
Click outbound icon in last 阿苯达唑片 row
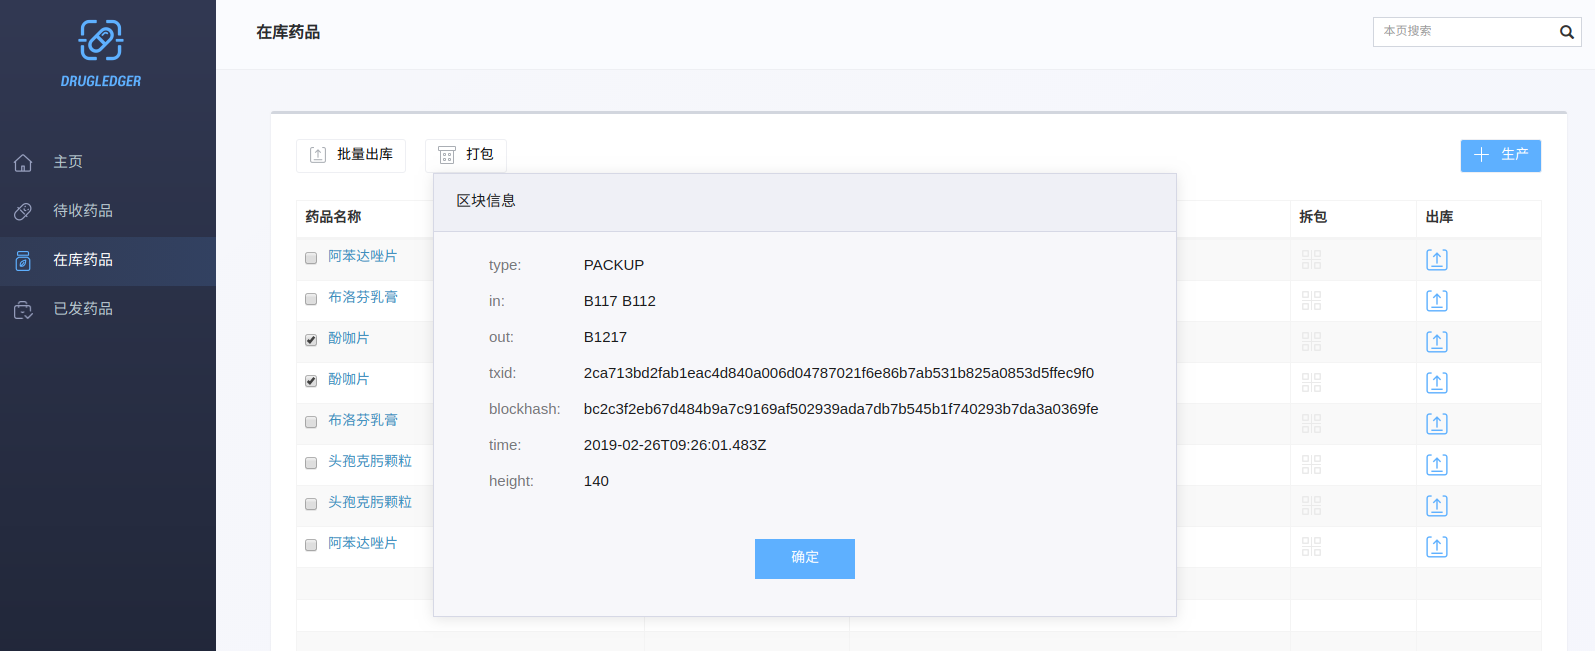coord(1436,547)
